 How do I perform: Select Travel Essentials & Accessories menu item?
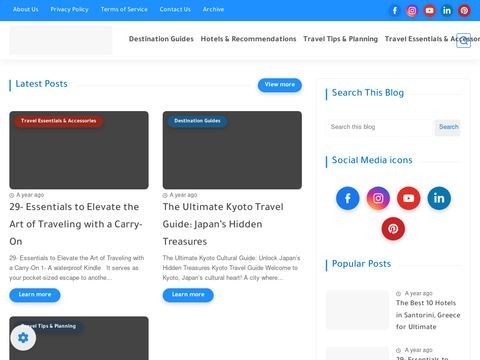(x=432, y=39)
